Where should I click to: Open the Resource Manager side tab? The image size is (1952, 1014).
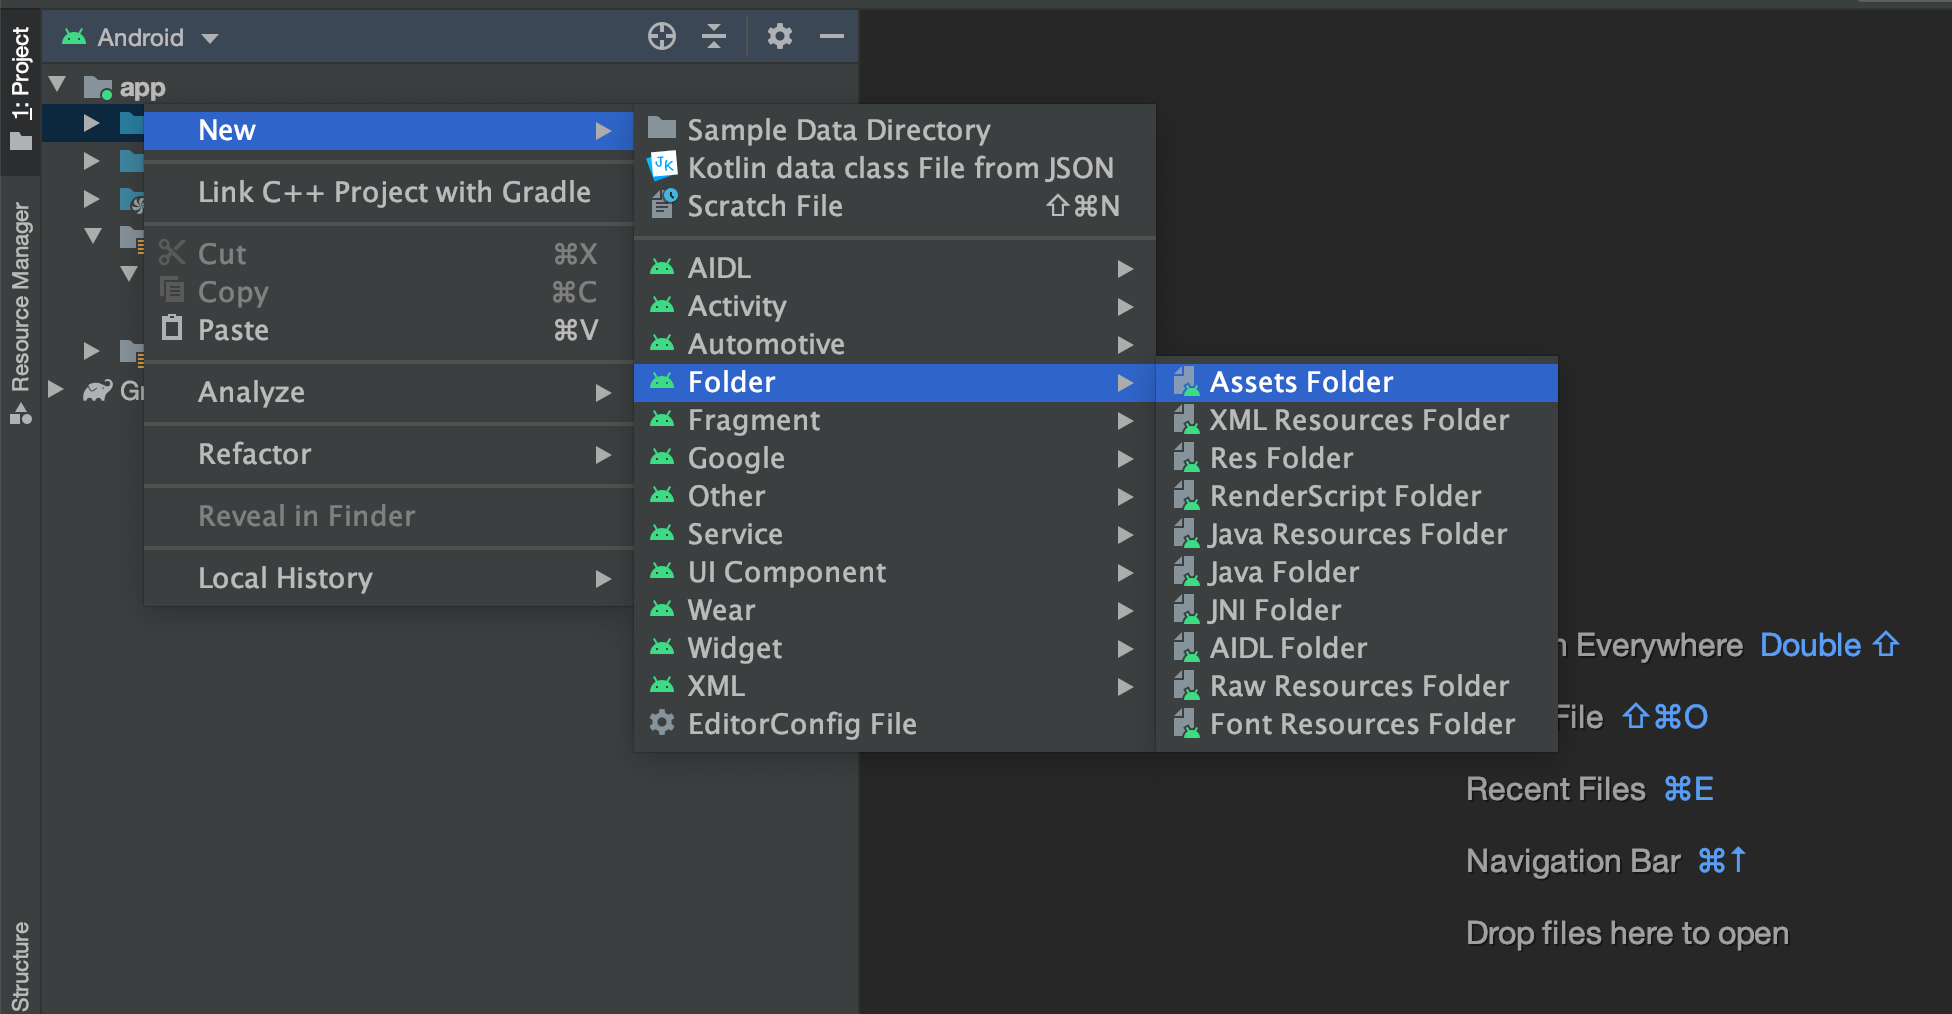tap(20, 313)
